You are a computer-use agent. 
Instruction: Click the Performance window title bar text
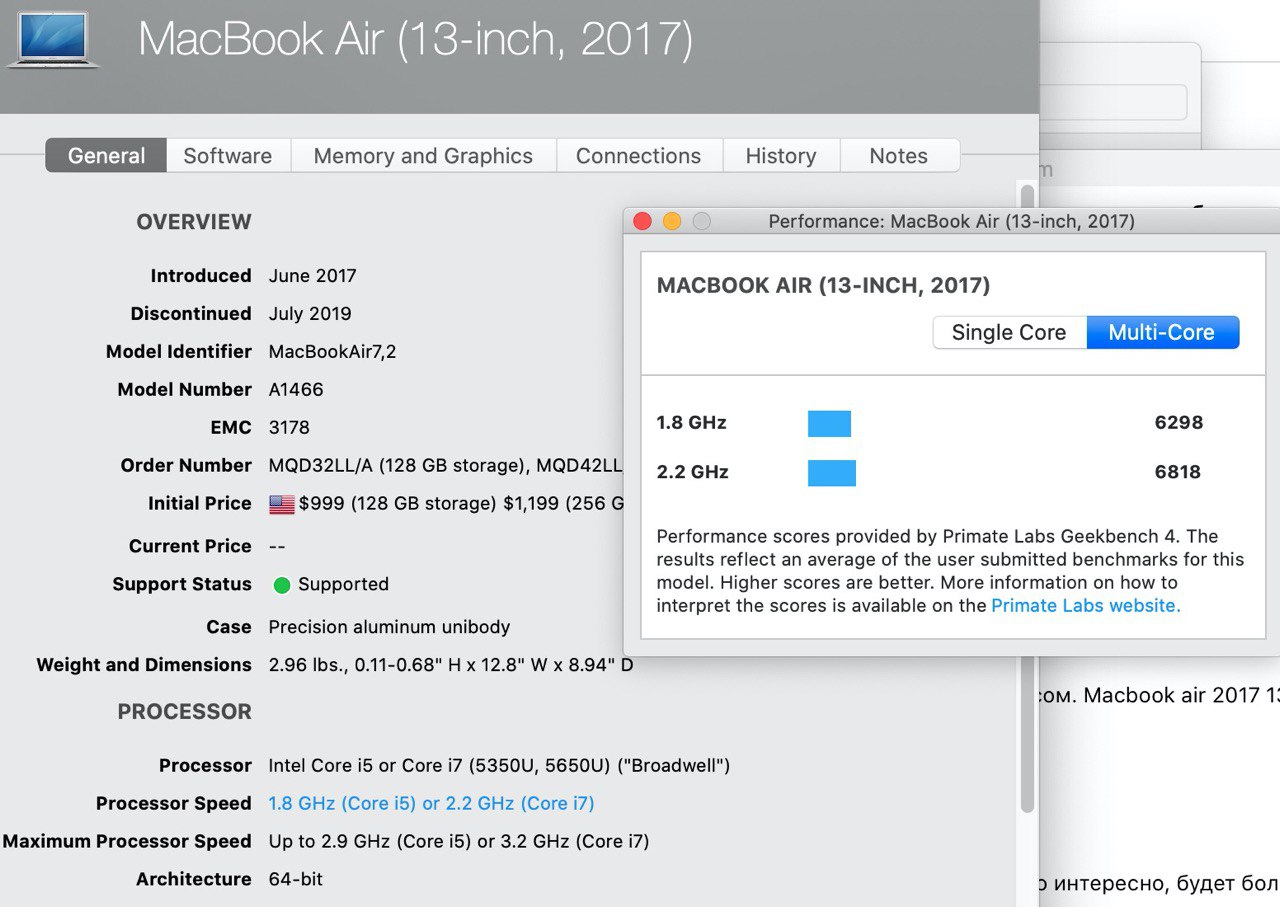coord(951,221)
